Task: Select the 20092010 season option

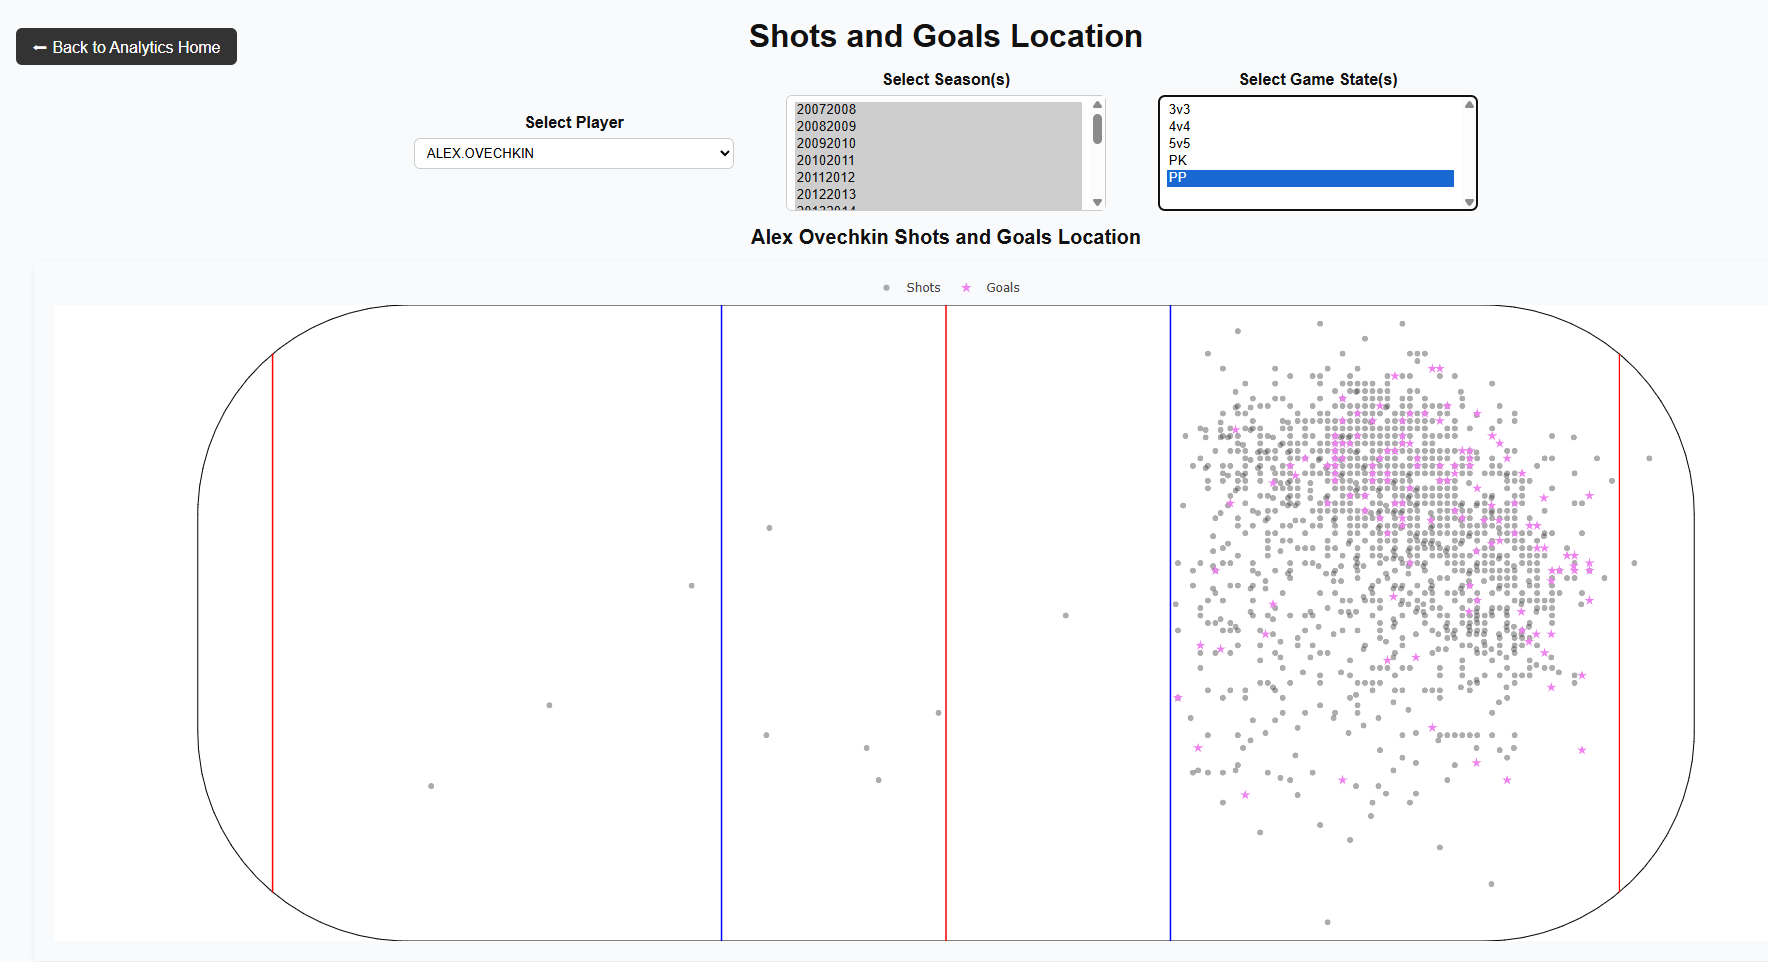Action: tap(826, 143)
